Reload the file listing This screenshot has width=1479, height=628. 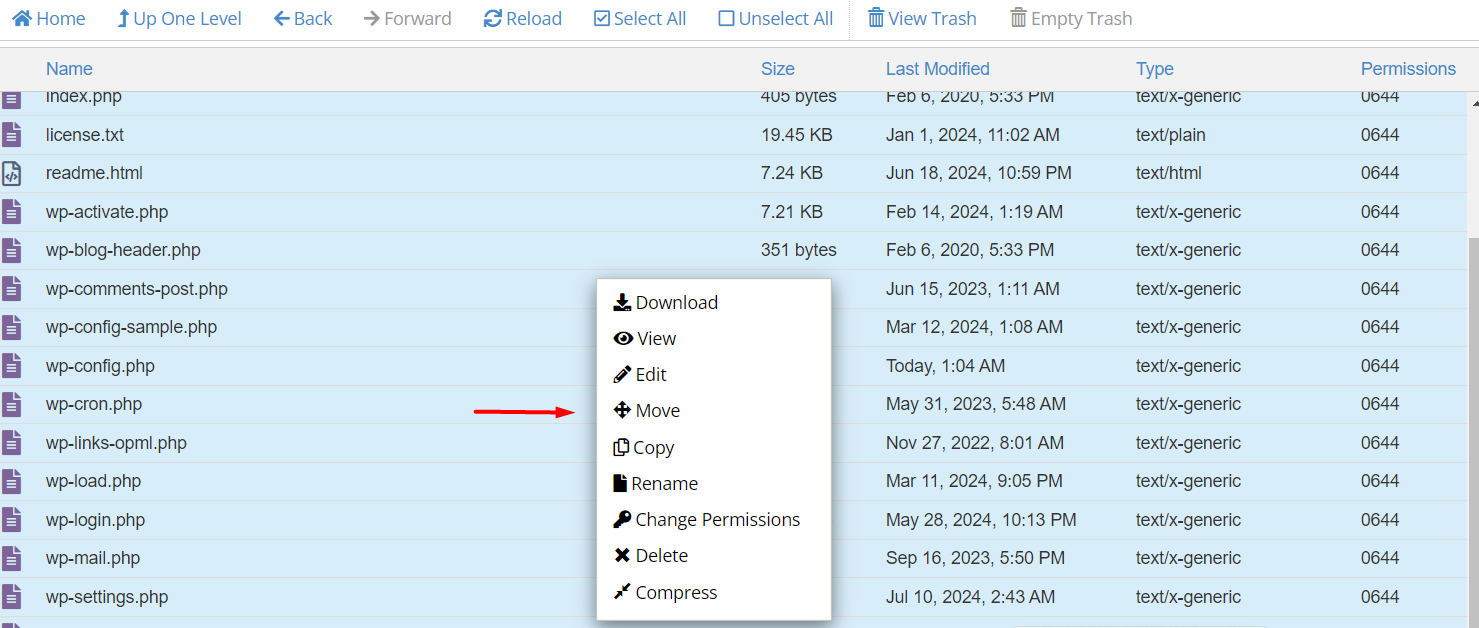[522, 17]
